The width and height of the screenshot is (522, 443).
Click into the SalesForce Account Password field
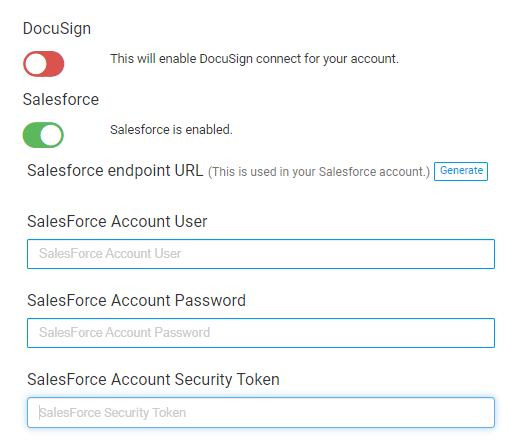[261, 333]
